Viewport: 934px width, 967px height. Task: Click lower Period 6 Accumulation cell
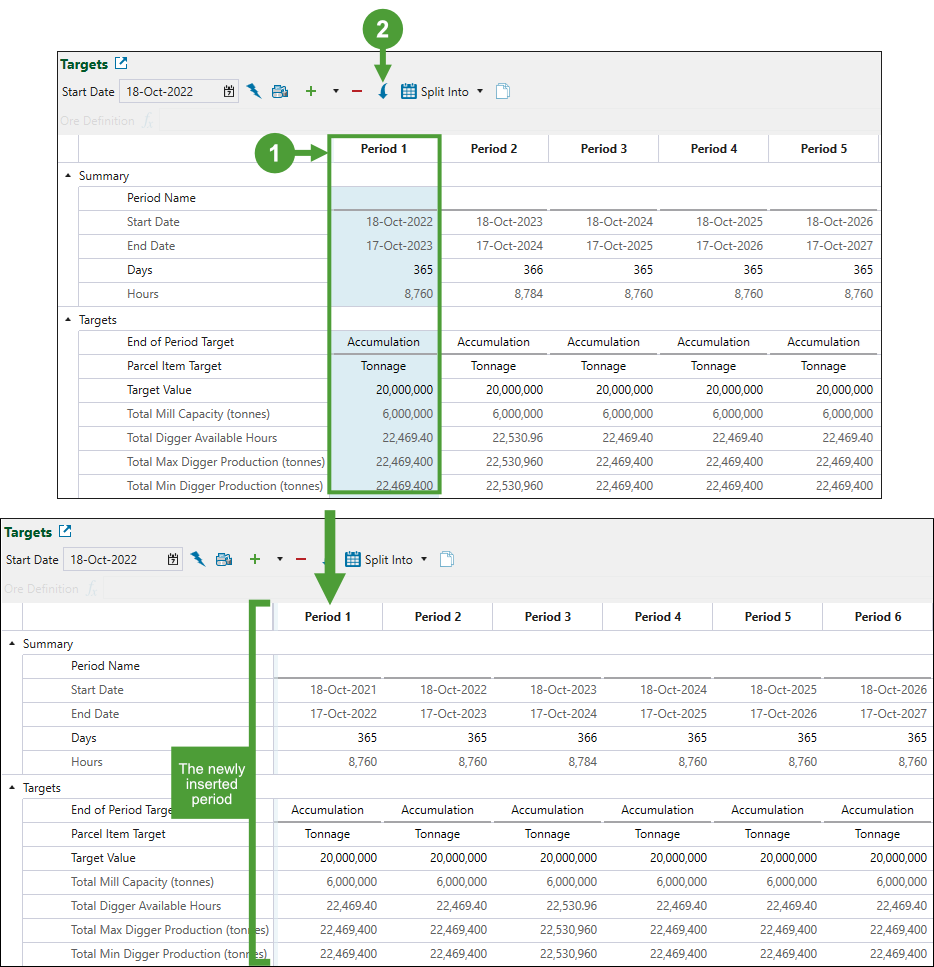click(877, 810)
